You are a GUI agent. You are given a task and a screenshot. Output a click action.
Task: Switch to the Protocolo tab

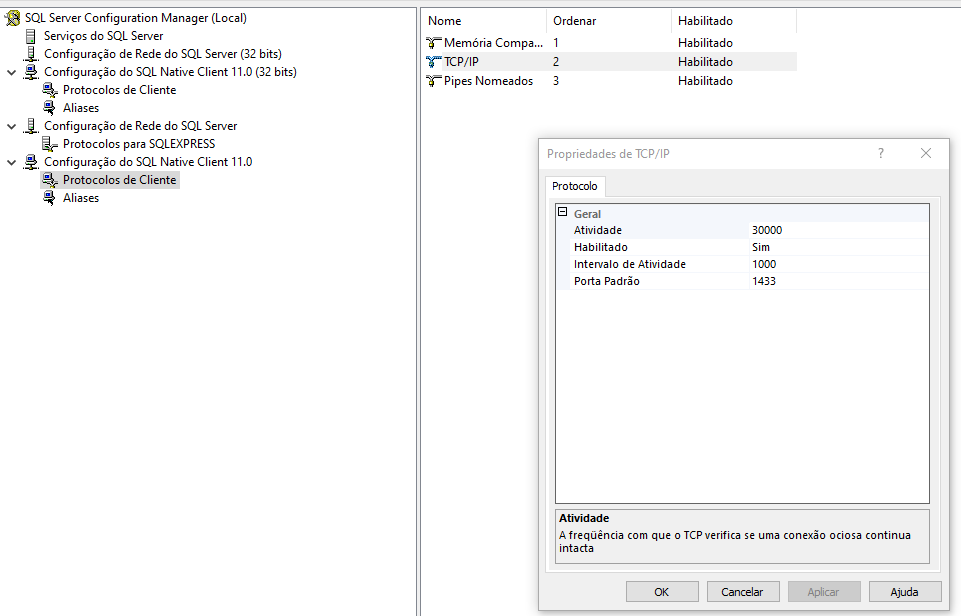pyautogui.click(x=574, y=186)
